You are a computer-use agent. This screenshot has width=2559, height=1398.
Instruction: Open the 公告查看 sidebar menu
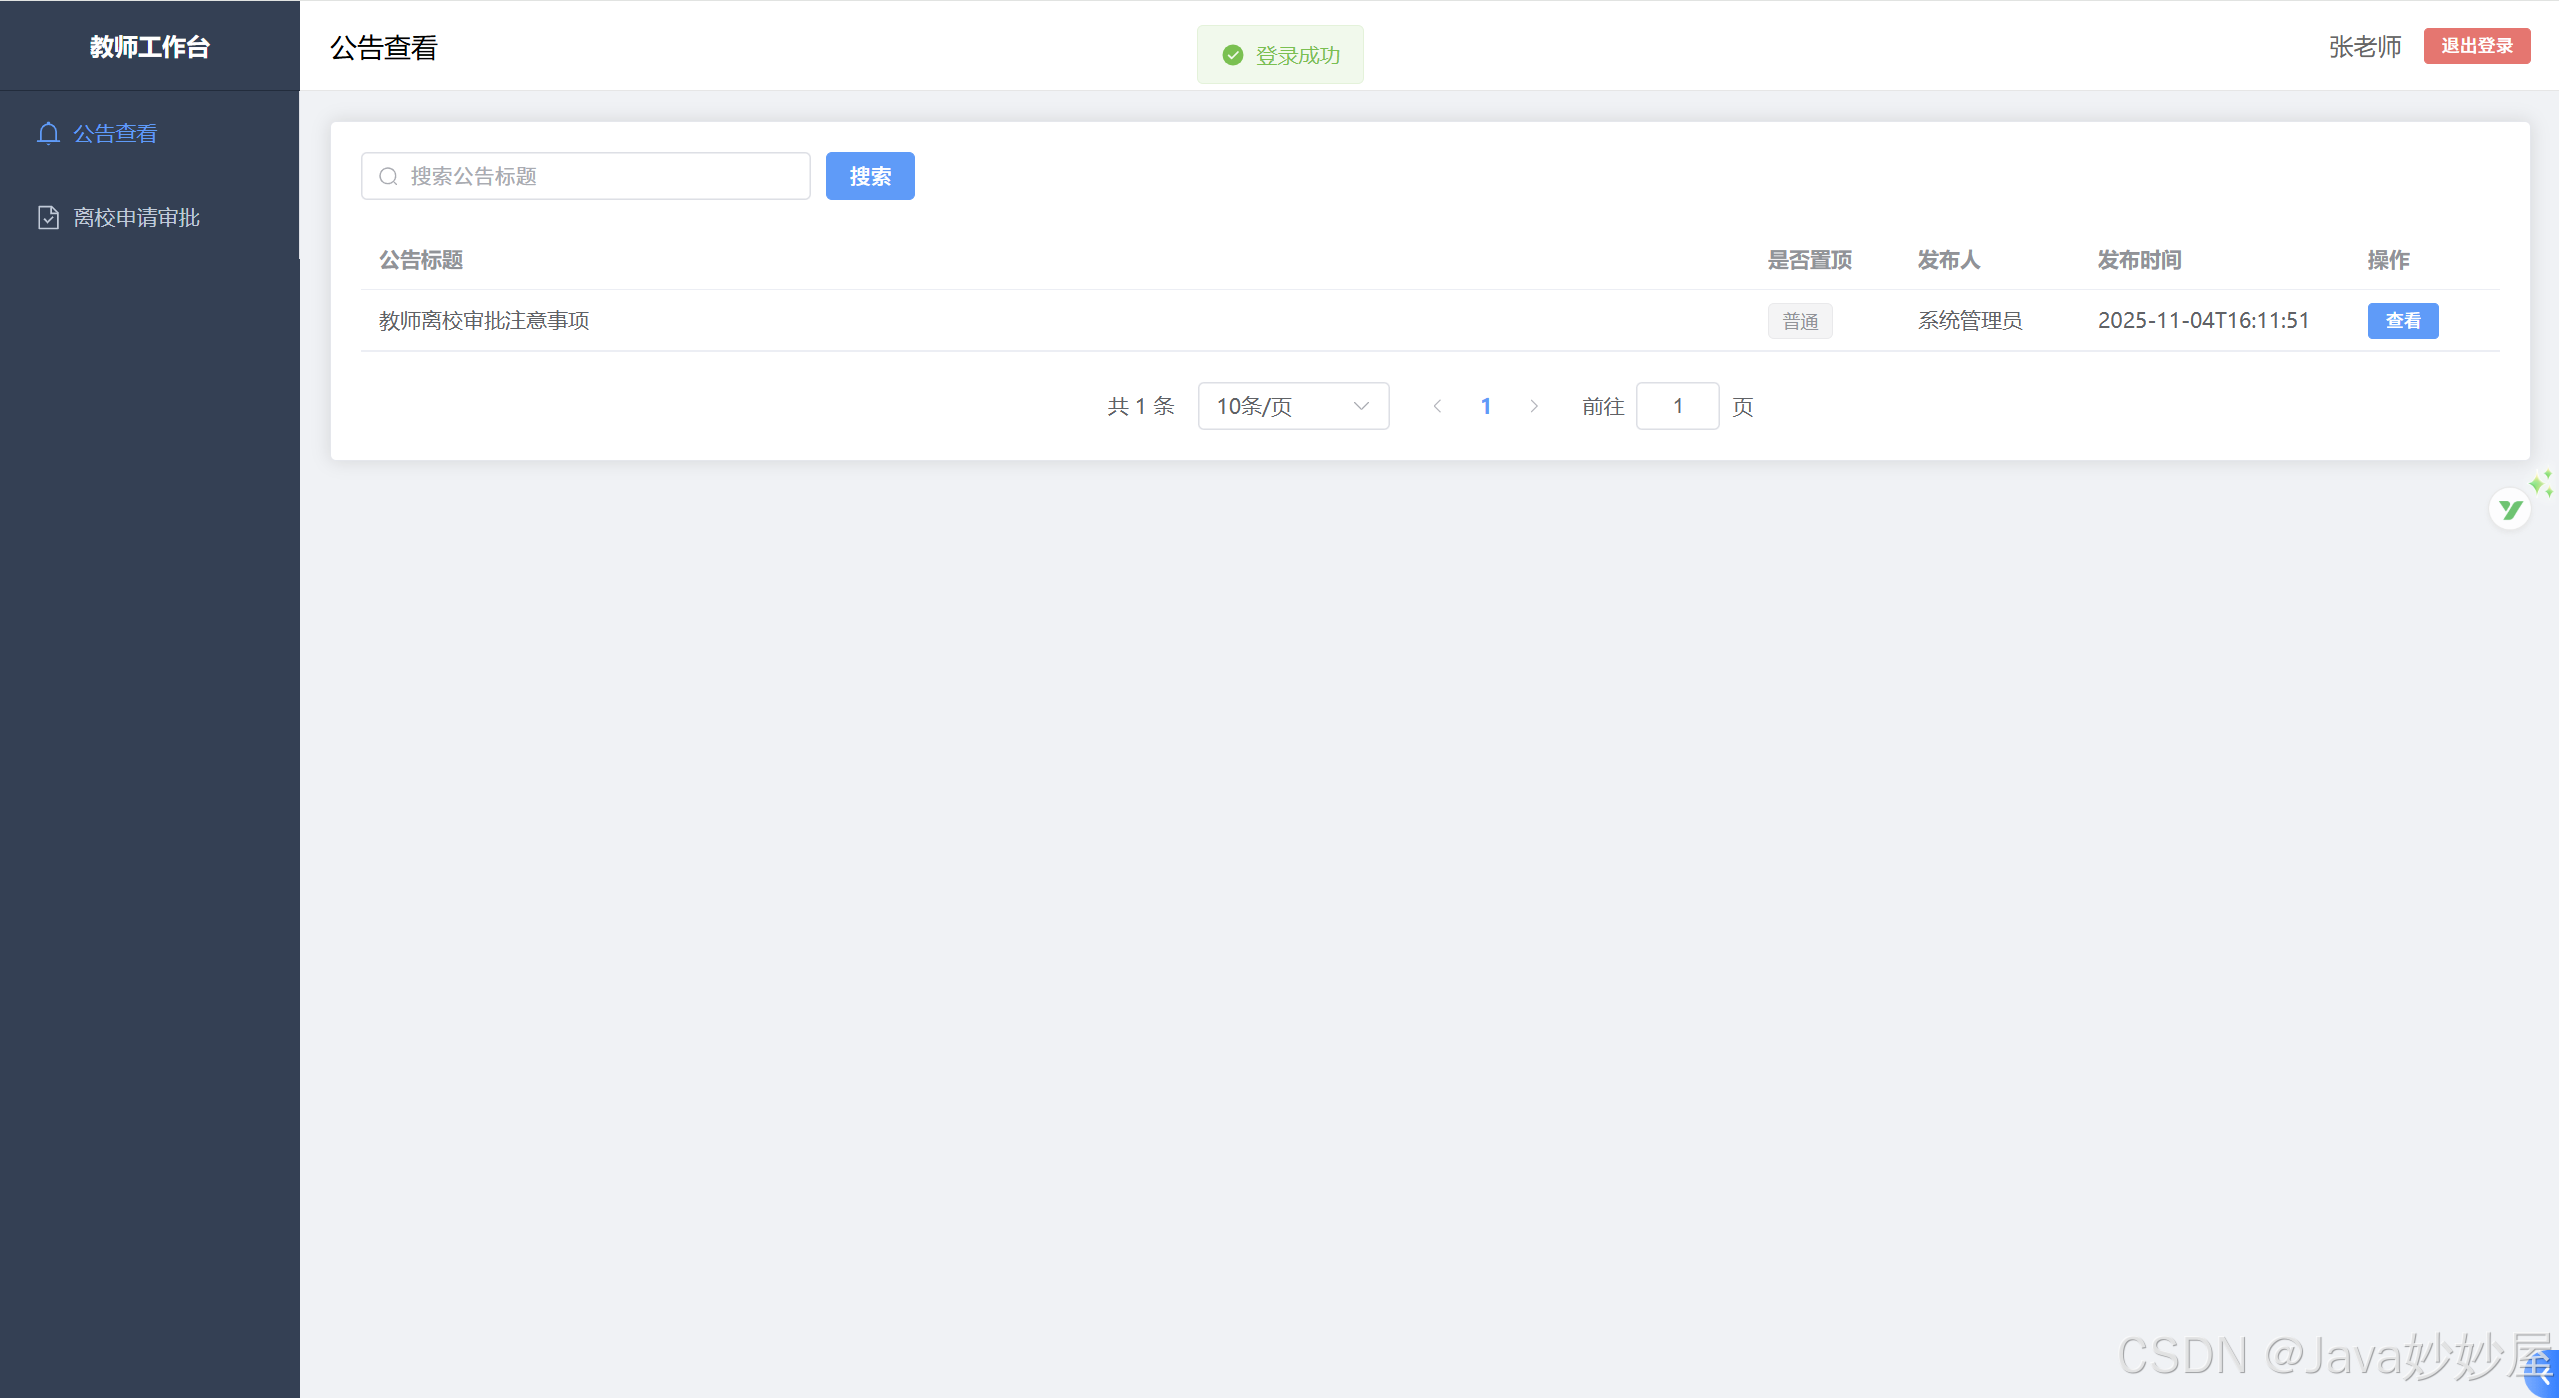(150, 133)
